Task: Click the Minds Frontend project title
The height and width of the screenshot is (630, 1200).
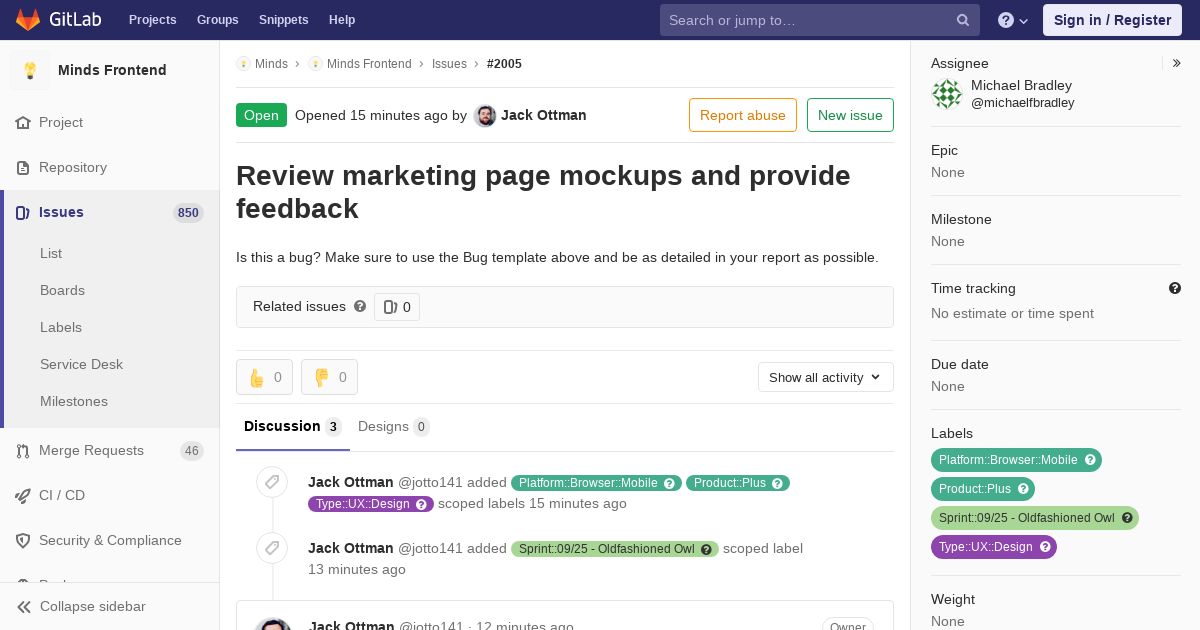Action: (112, 70)
